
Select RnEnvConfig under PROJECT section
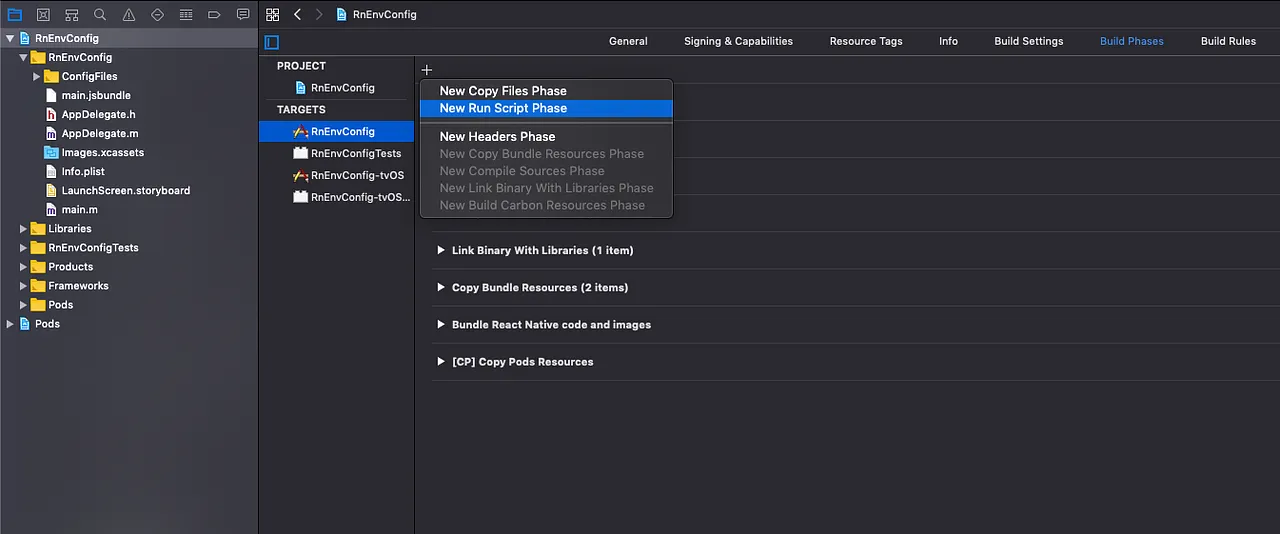(x=336, y=88)
